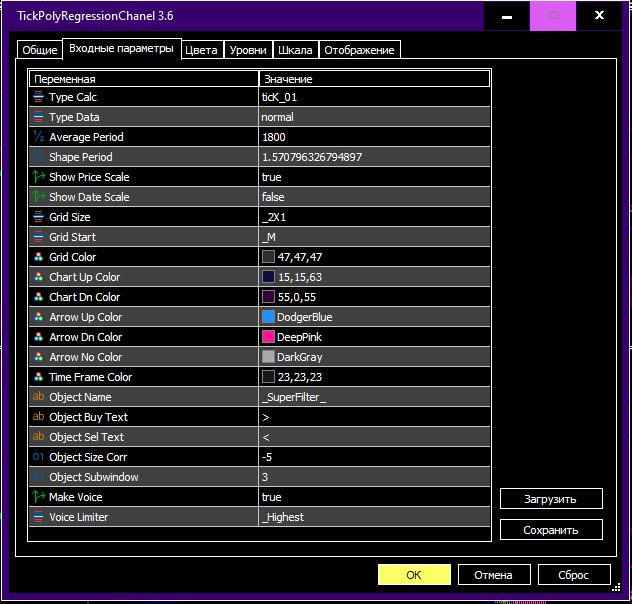Click the color icon beside Chart Dn Color
The width and height of the screenshot is (632, 604).
[x=38, y=297]
